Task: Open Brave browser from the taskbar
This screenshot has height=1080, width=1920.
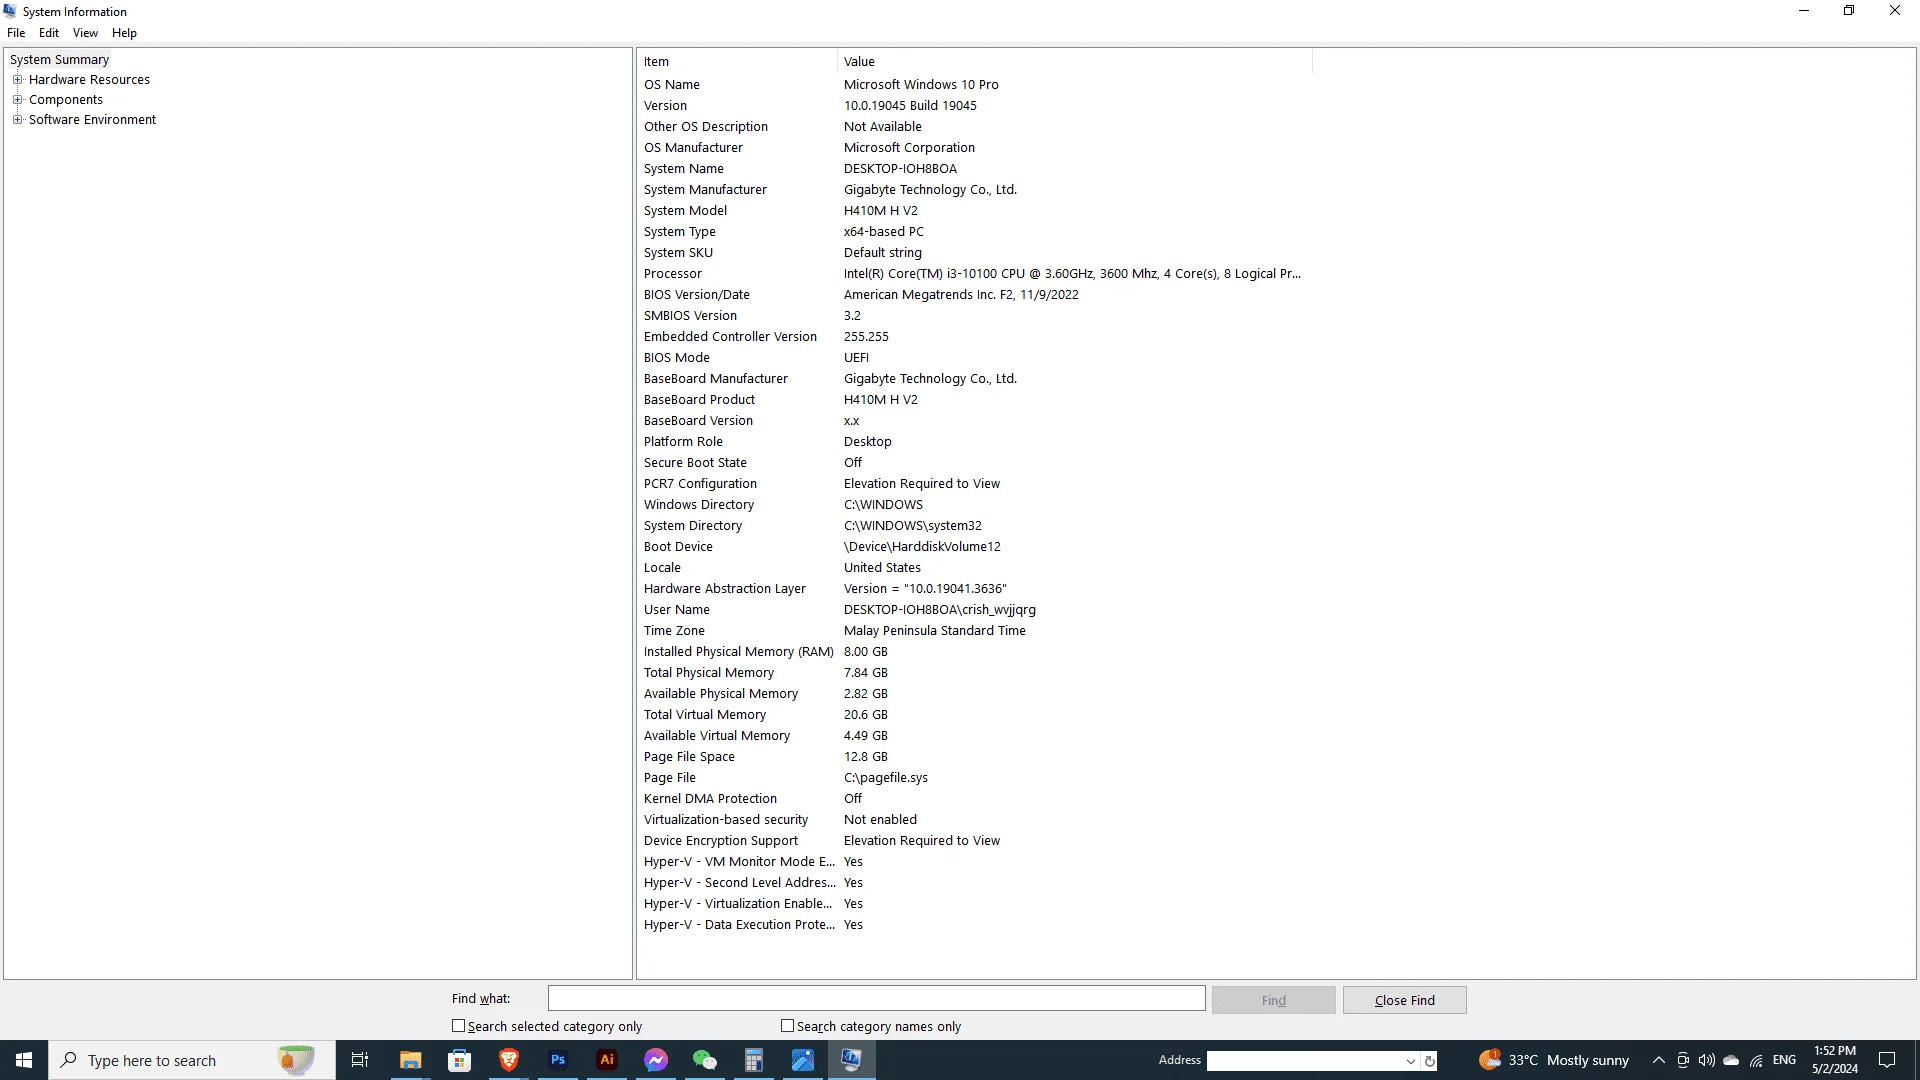Action: (x=508, y=1060)
